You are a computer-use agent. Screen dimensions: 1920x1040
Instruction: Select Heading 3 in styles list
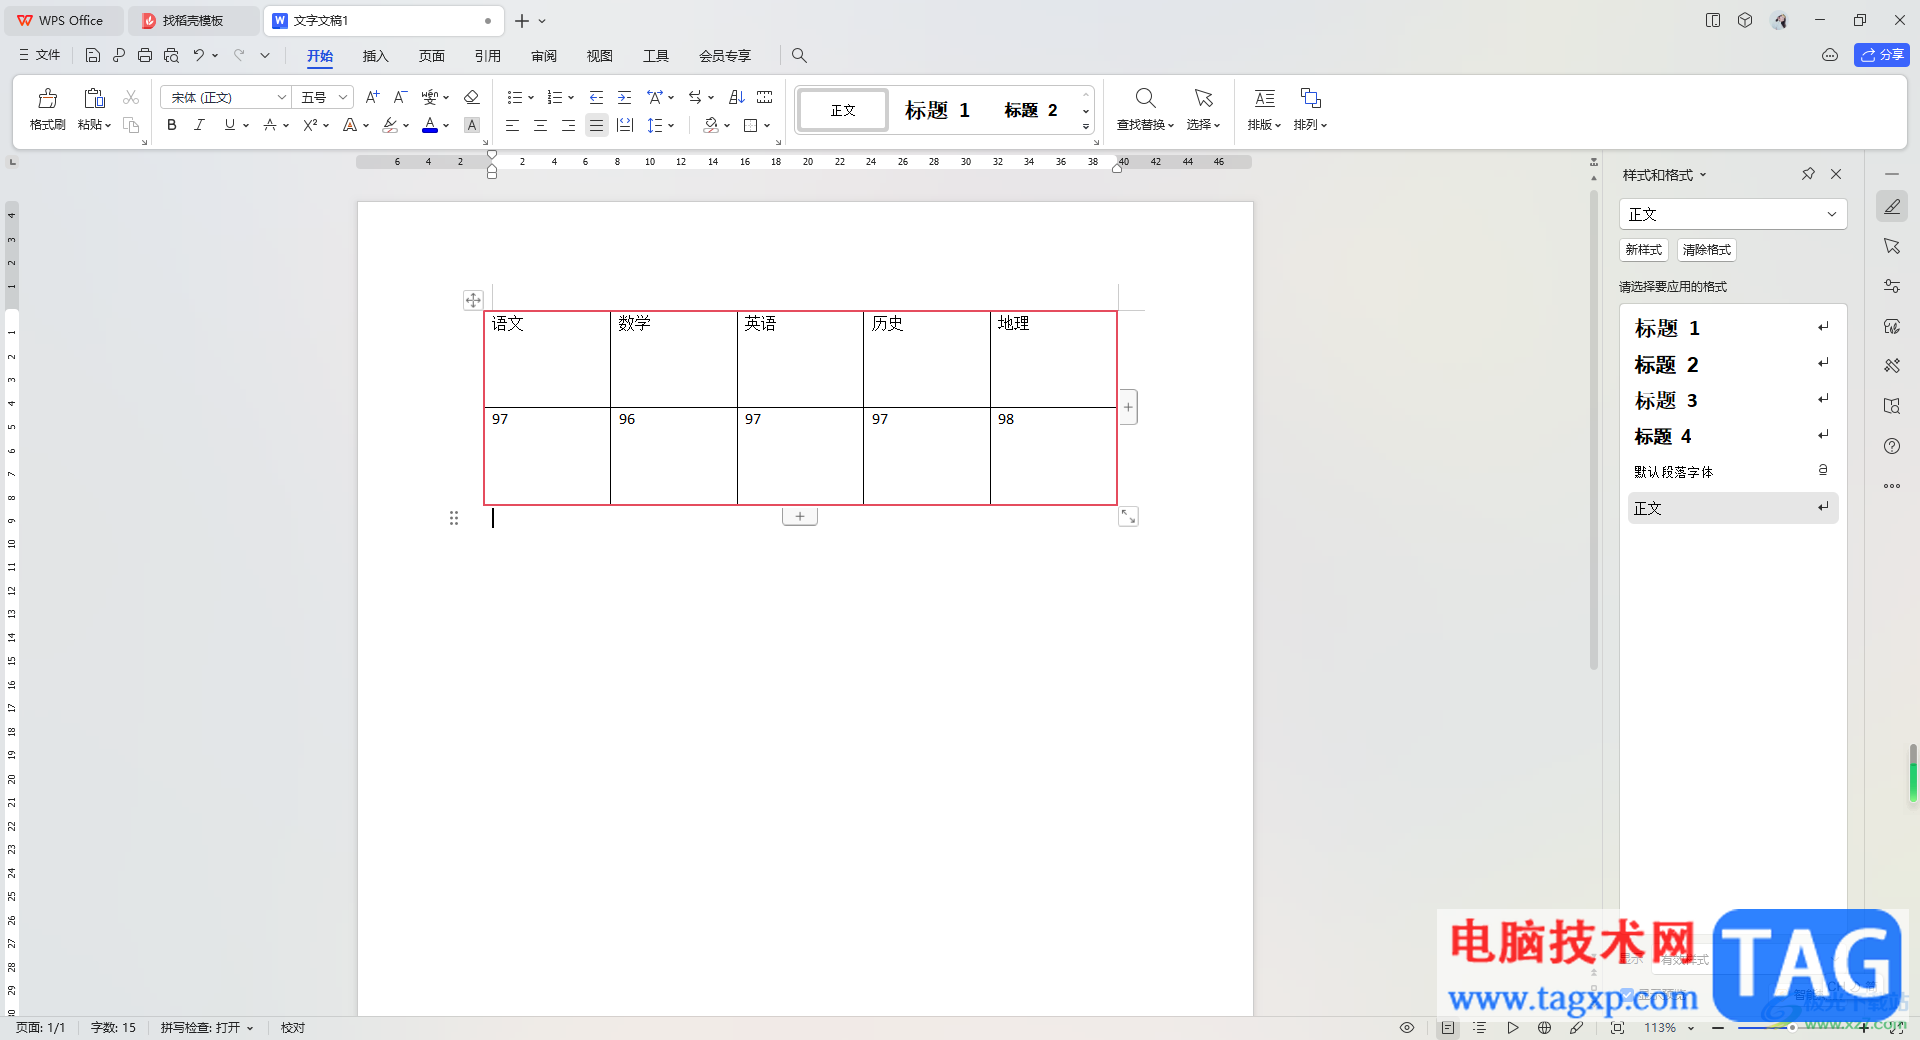[x=1733, y=400]
